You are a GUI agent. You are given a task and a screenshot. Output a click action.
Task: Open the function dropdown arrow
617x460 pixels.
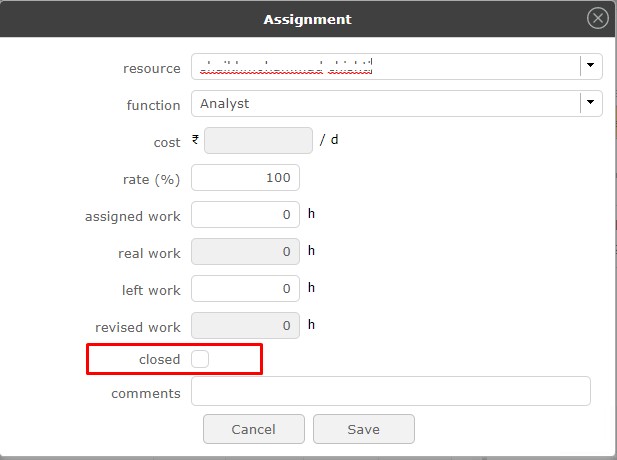591,103
